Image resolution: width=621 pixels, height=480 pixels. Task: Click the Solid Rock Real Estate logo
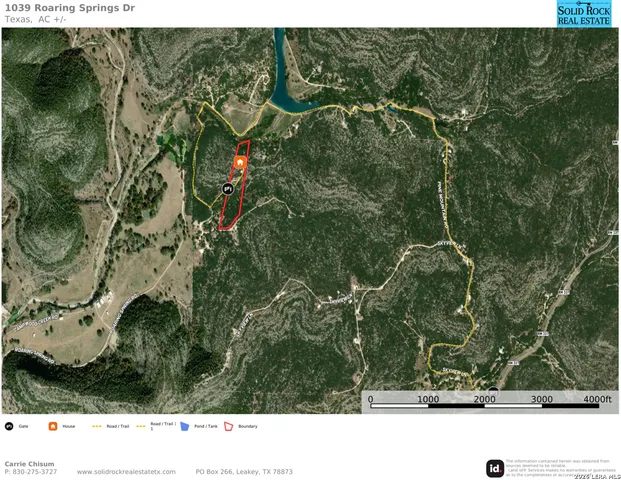583,14
